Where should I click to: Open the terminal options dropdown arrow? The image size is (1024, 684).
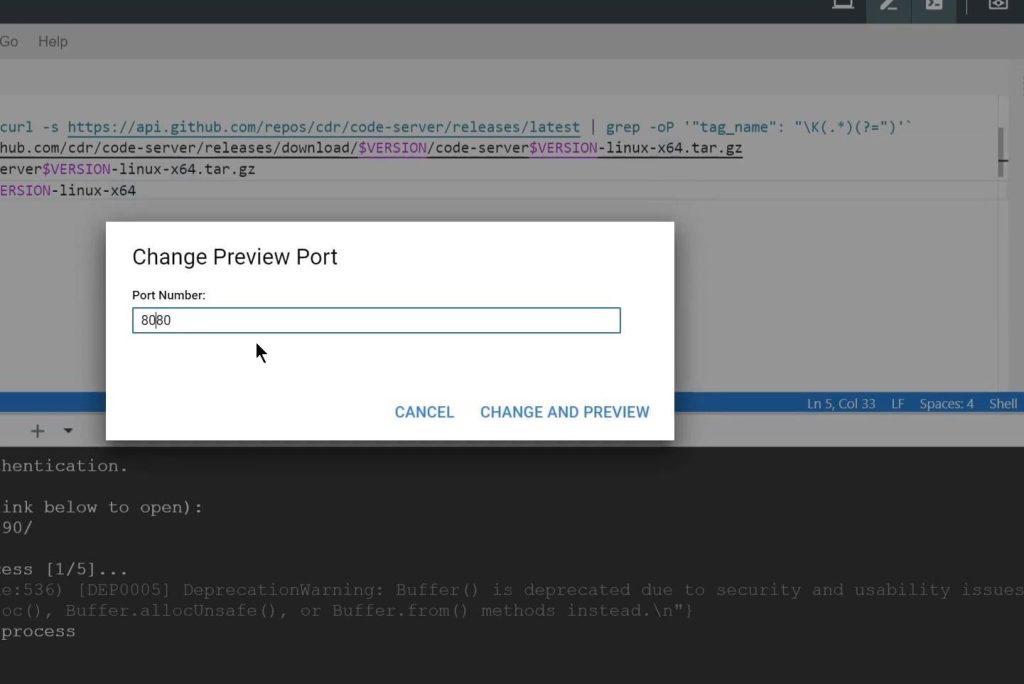pos(67,430)
